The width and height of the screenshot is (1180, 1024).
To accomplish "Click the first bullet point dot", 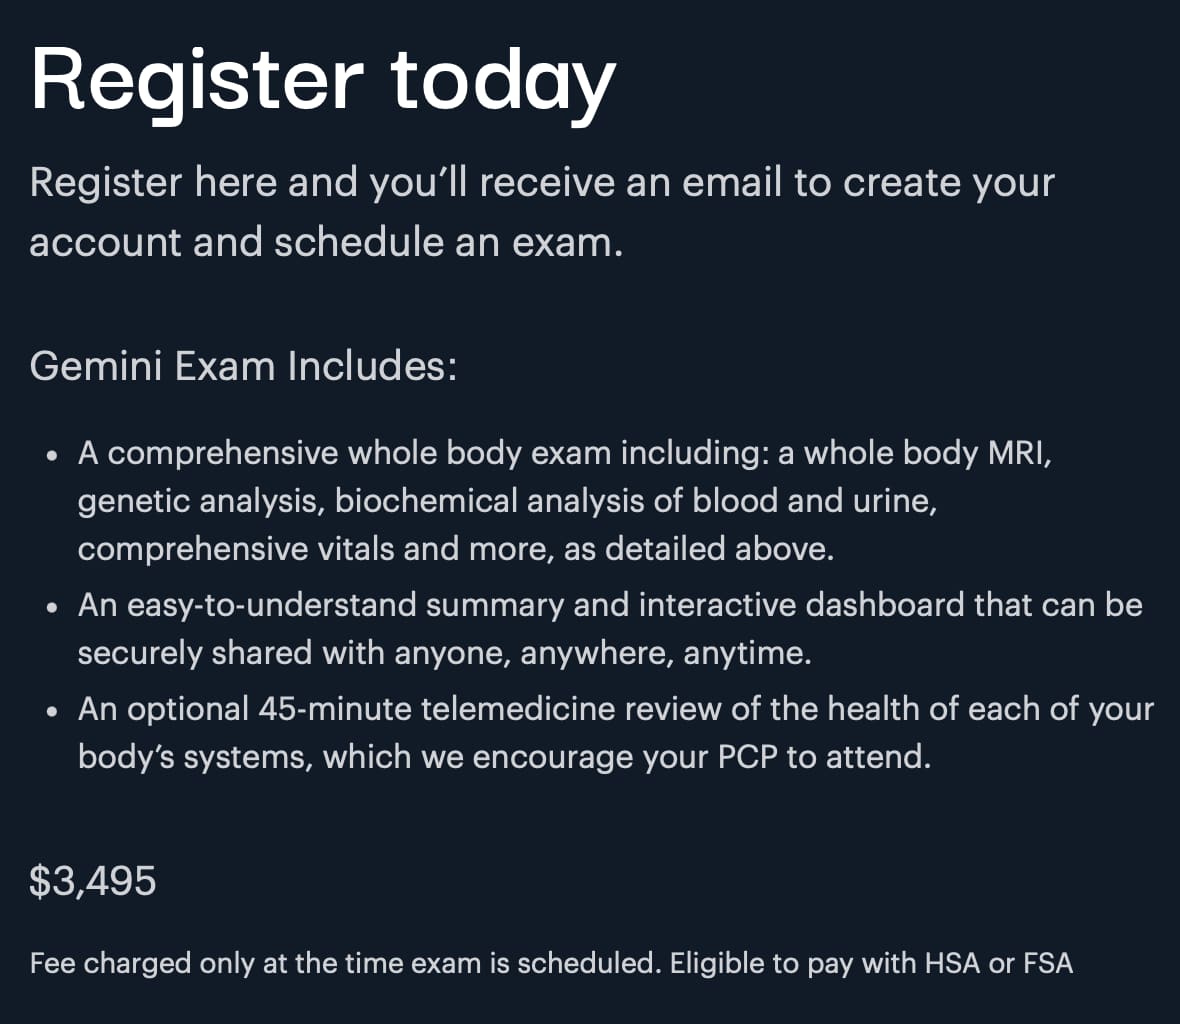I will pyautogui.click(x=52, y=455).
